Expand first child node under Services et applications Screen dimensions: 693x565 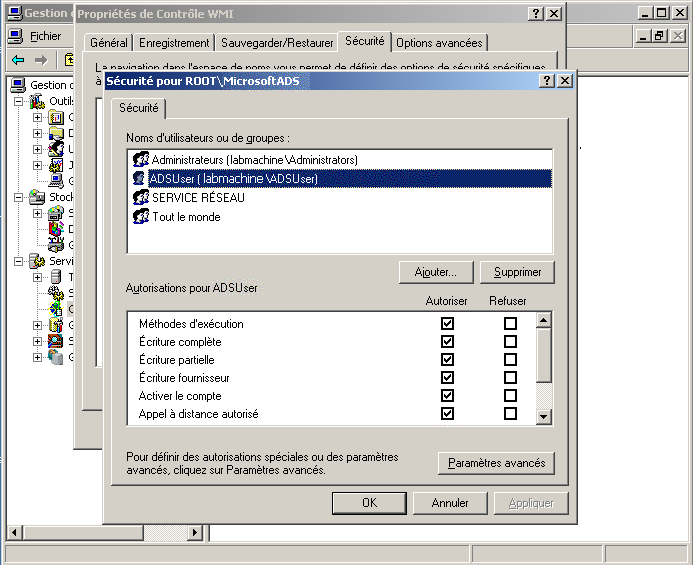point(38,277)
